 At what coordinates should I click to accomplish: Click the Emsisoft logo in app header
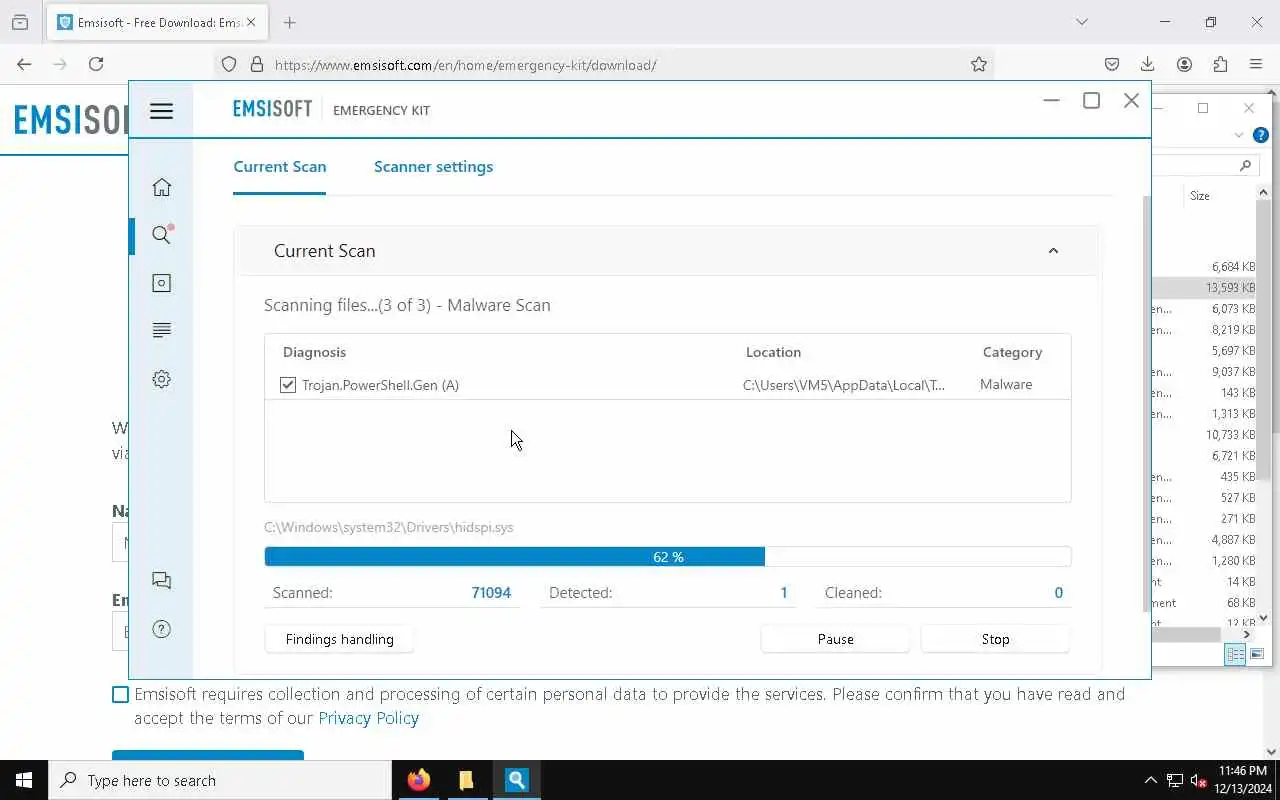click(272, 109)
